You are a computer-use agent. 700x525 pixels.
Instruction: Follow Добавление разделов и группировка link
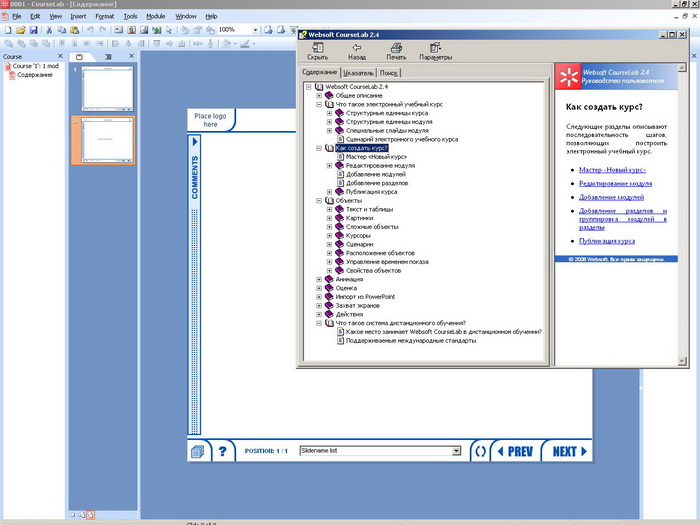click(x=623, y=219)
